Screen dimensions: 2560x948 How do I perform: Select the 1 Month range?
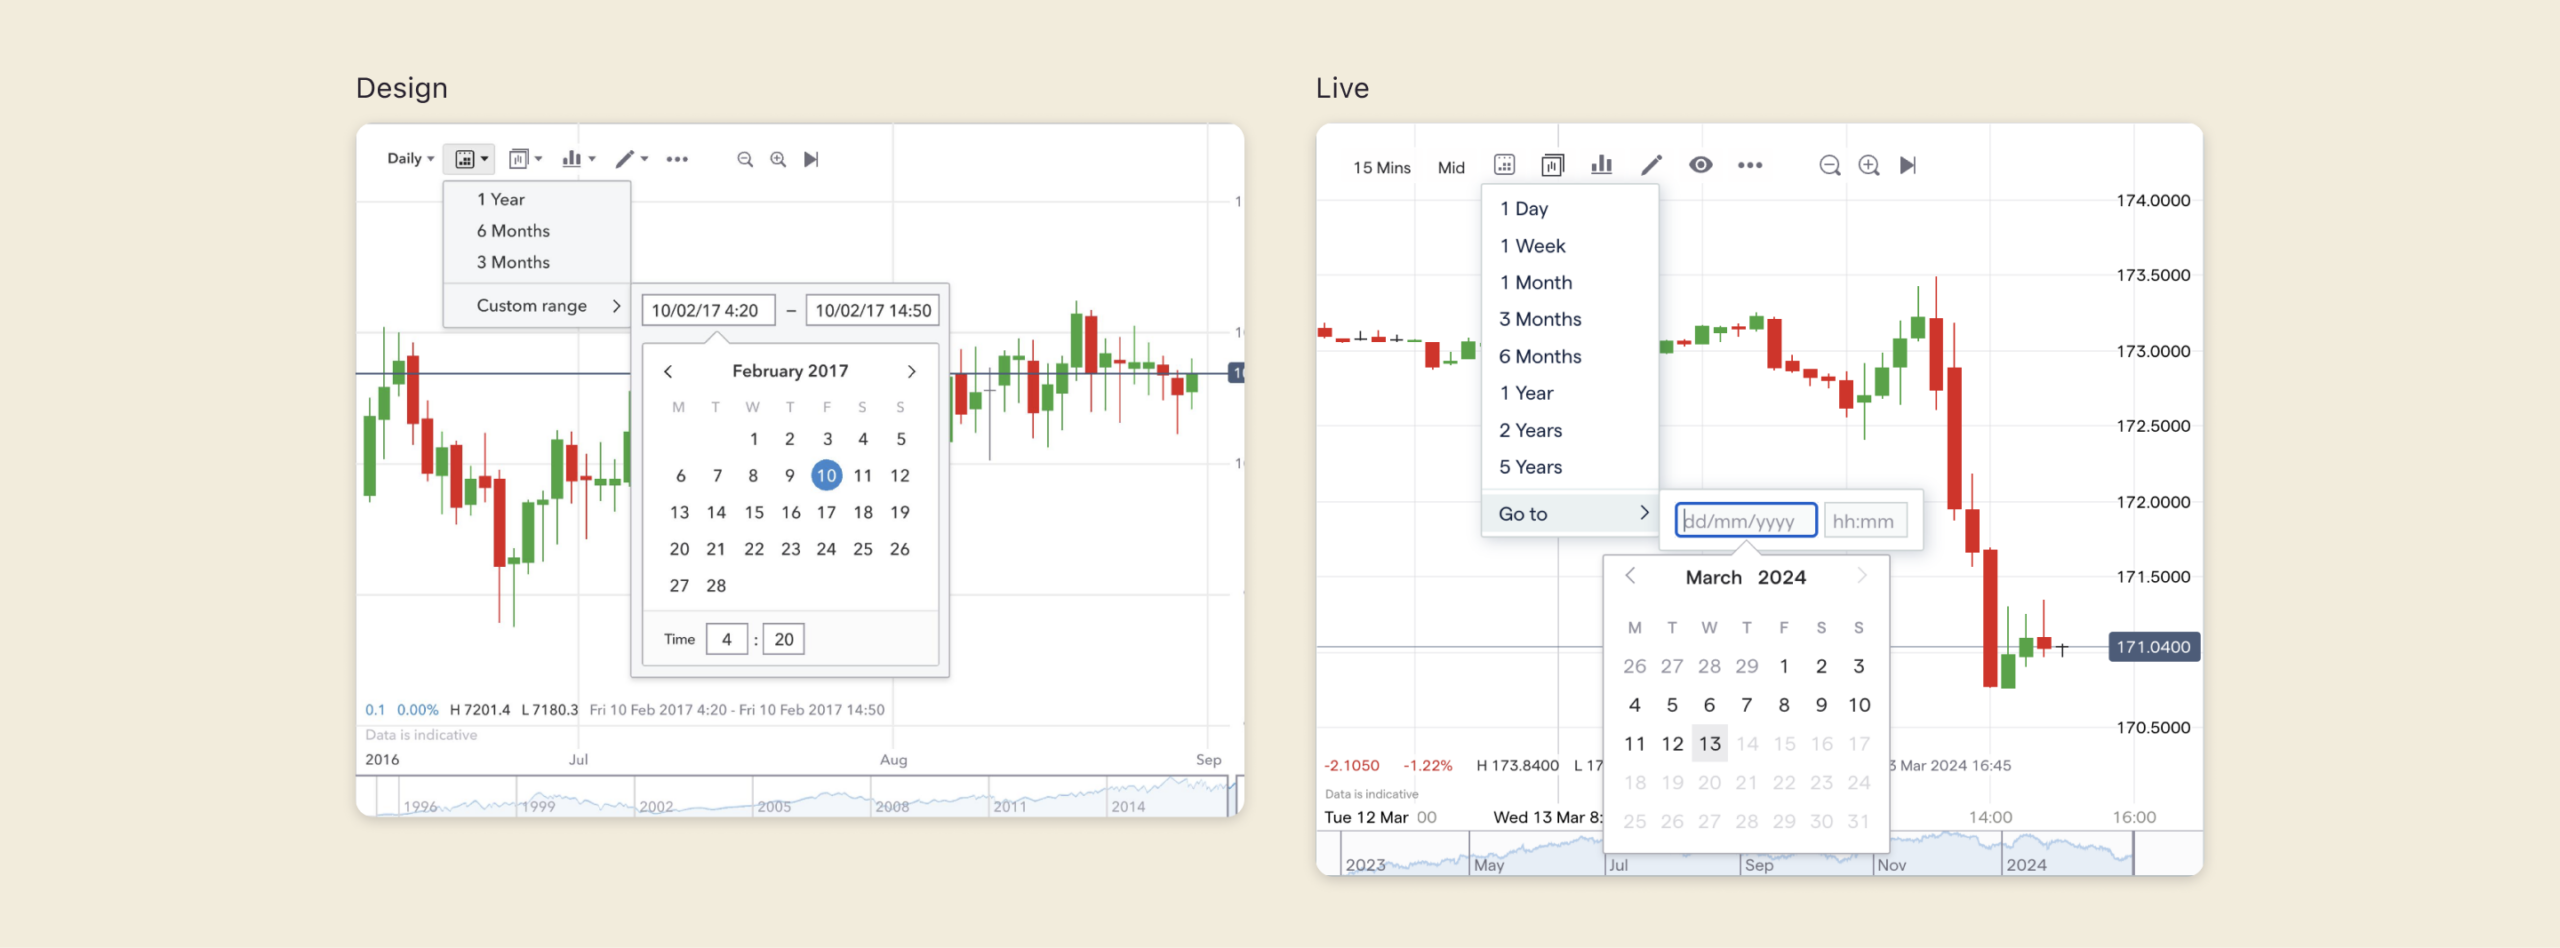point(1570,282)
